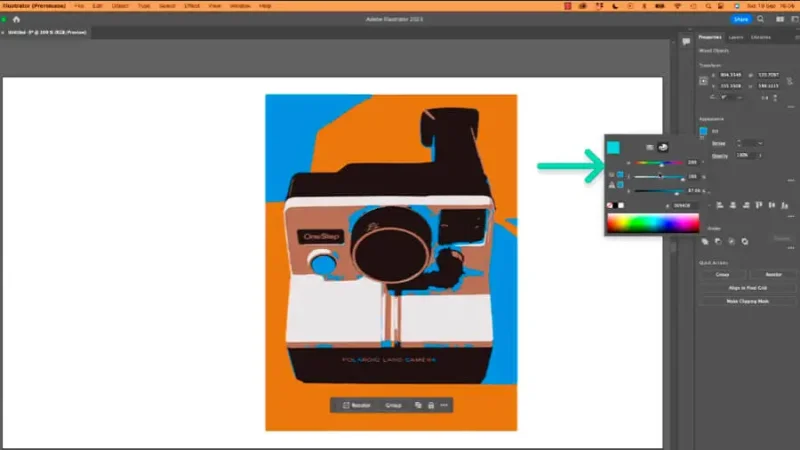
Task: Expand the Opacity slider arrow
Action: tap(760, 155)
